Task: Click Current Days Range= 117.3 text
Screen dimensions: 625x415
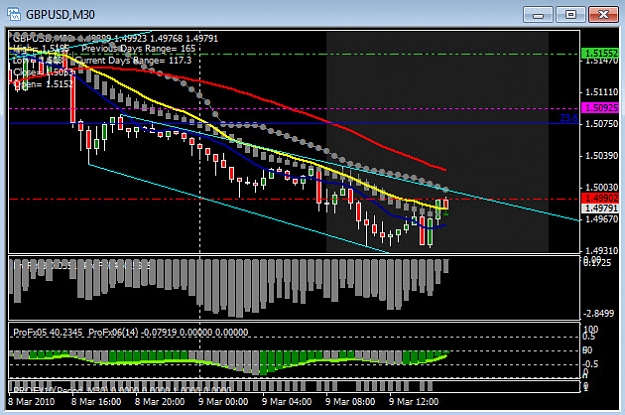Action: (x=134, y=61)
